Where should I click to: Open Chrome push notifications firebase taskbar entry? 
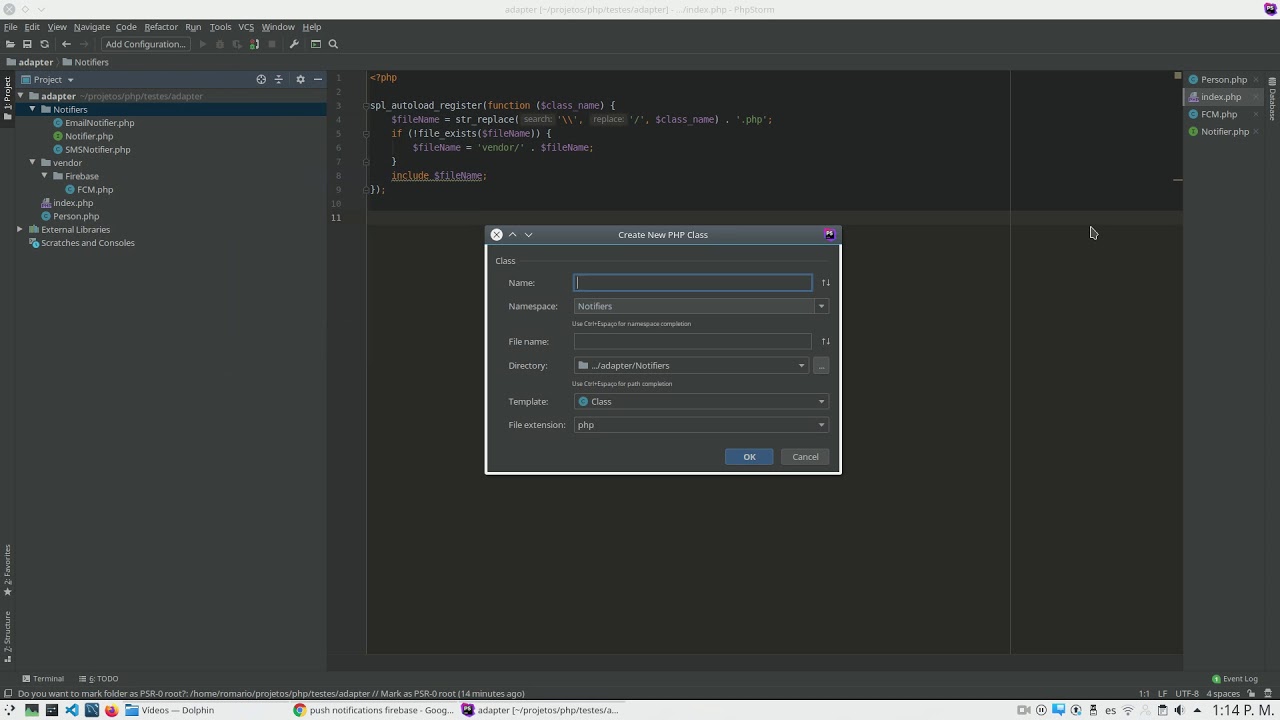[373, 710]
